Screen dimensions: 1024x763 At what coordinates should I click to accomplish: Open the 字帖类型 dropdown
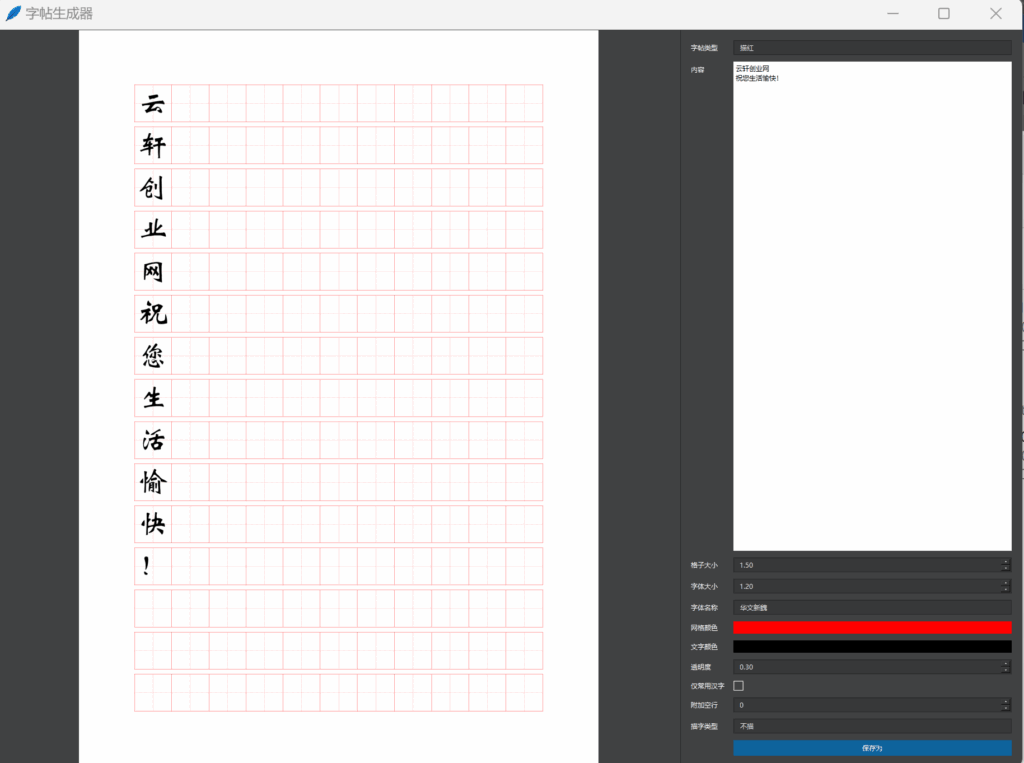coord(871,47)
